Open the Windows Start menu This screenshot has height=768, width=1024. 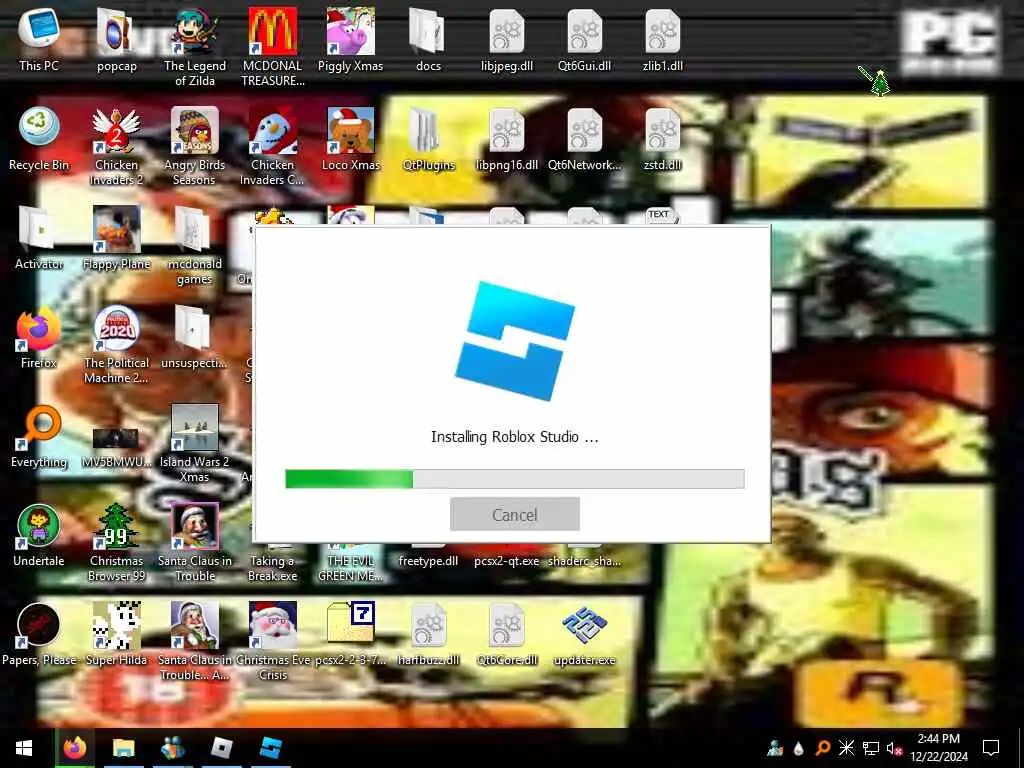pyautogui.click(x=24, y=748)
